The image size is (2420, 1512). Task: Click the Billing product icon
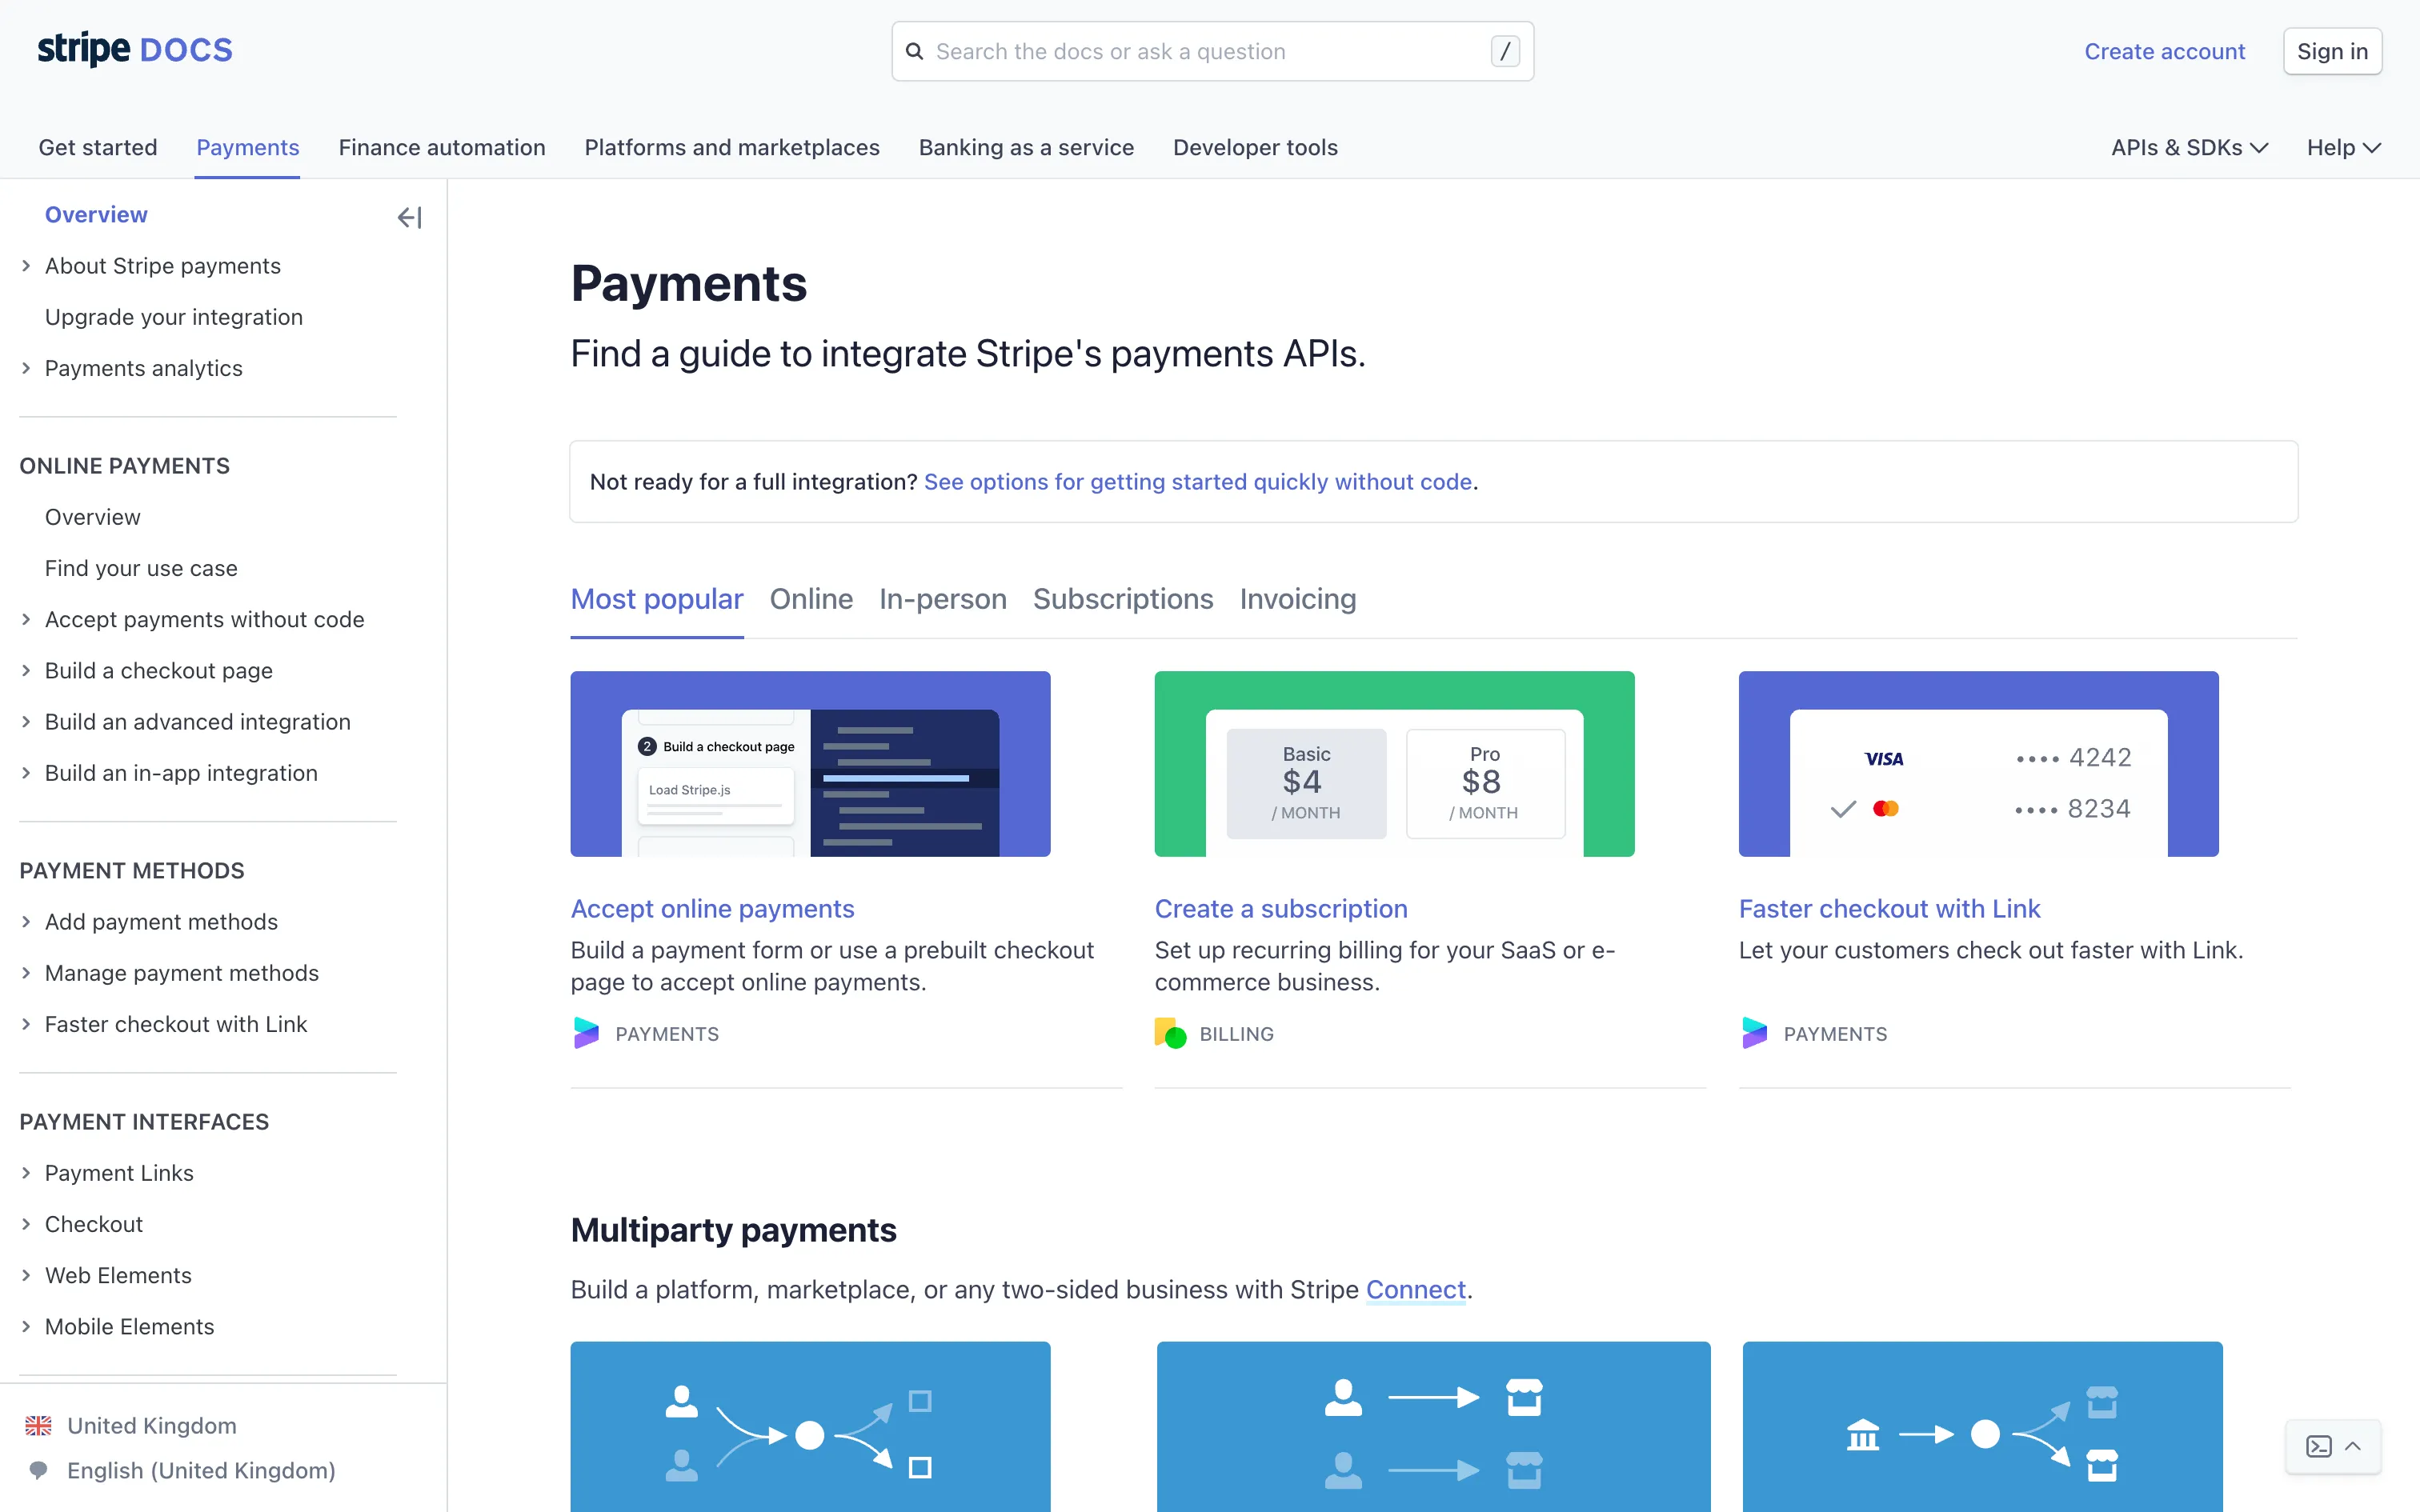point(1170,1033)
